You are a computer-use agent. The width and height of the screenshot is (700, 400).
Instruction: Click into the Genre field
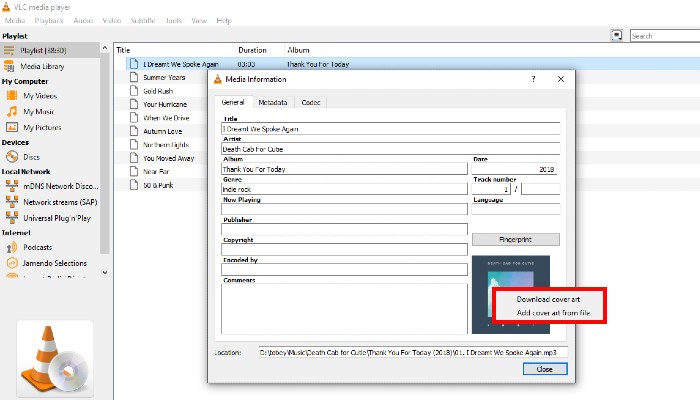344,189
